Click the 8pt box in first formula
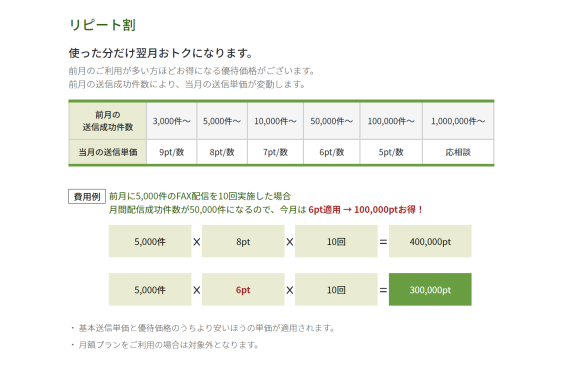This screenshot has width=580, height=370. pyautogui.click(x=243, y=241)
